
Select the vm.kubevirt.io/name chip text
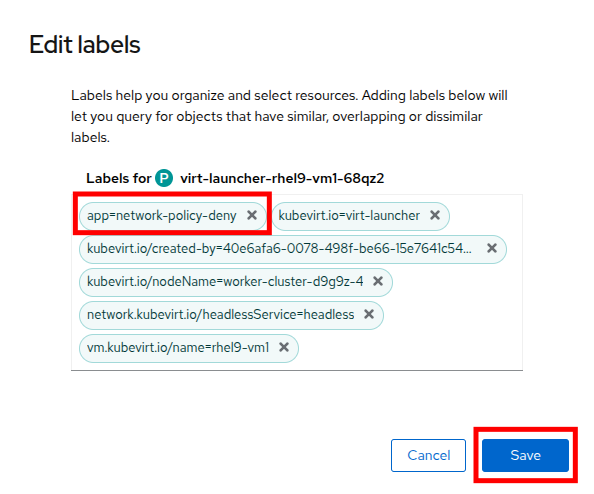(x=178, y=347)
